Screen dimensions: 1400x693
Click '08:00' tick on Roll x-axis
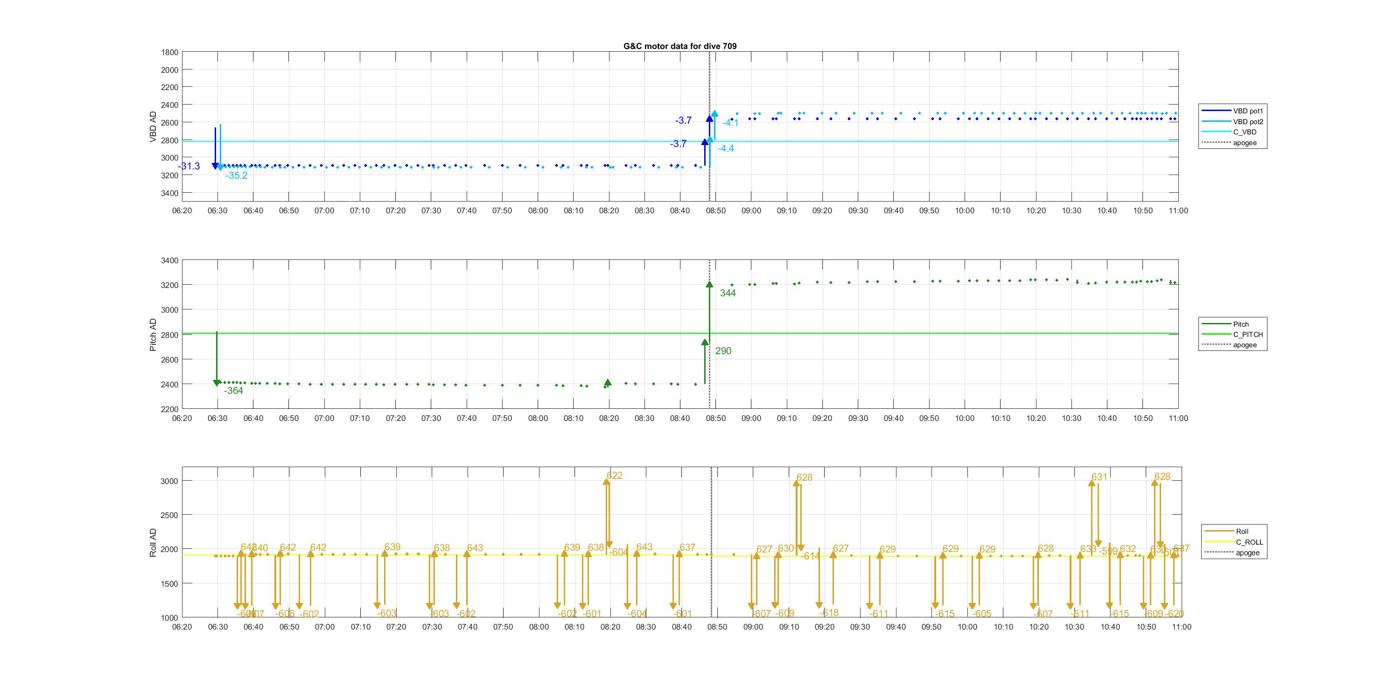(538, 627)
